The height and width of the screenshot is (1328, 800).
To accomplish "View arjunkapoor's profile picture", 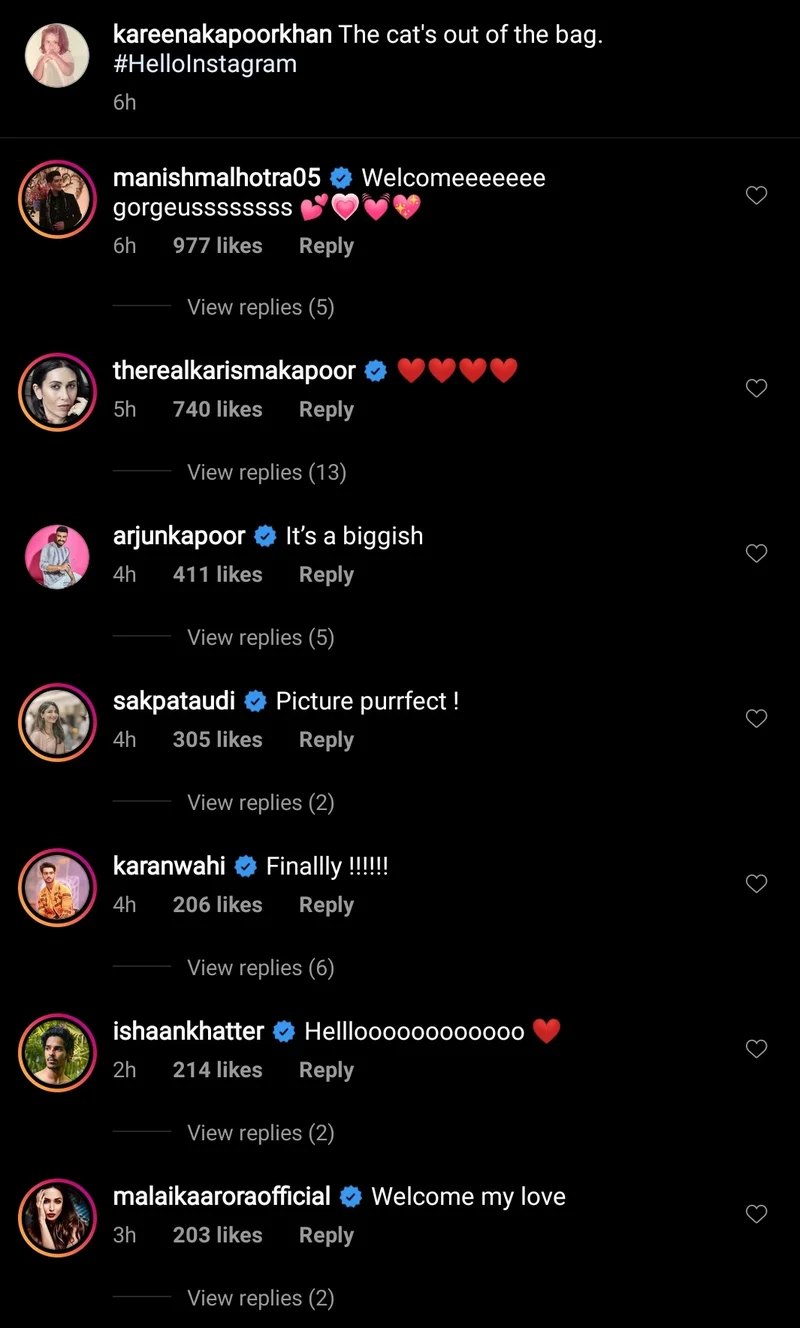I will (57, 554).
